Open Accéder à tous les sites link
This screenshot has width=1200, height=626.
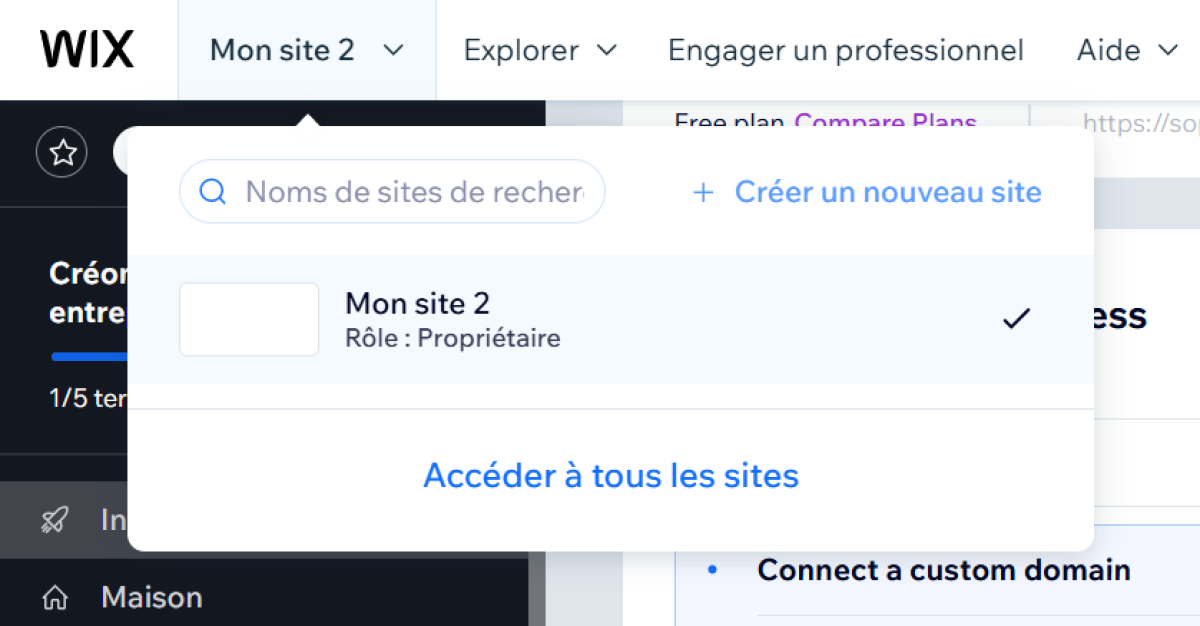pos(611,475)
